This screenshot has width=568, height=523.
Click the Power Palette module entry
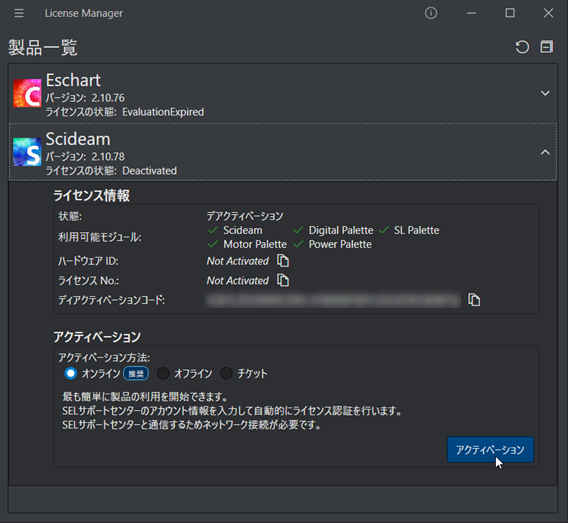pos(332,244)
